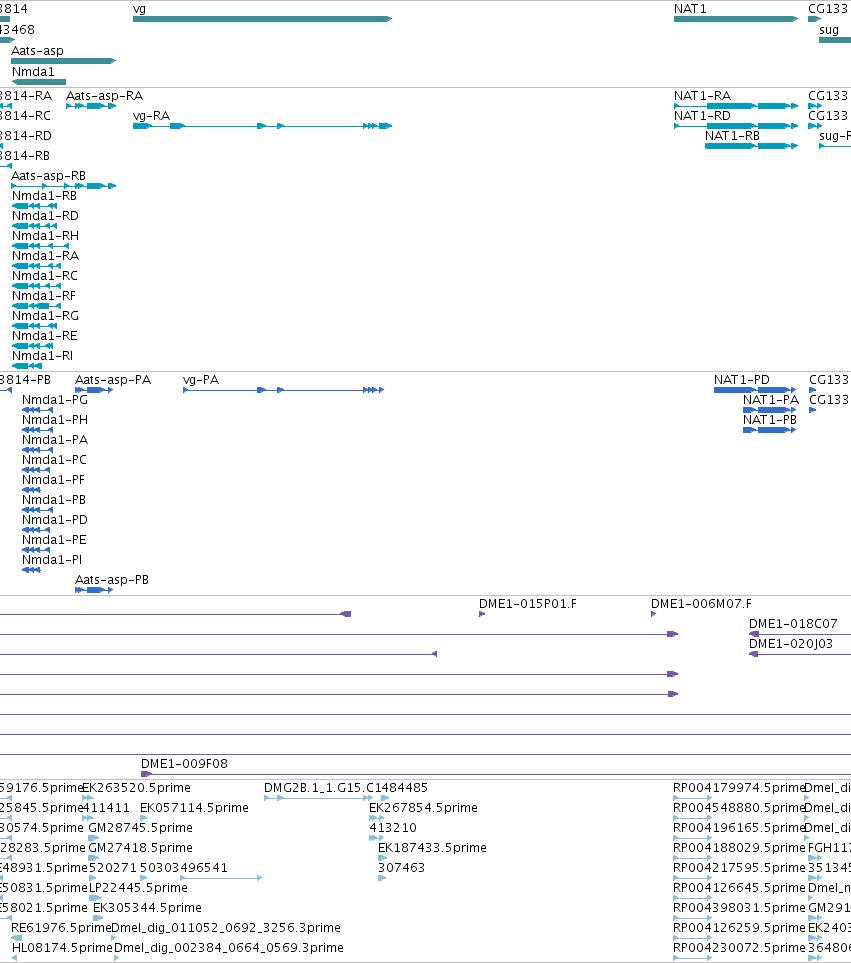Screen dimensions: 851x963
Task: Select the Nmda1-RA transcript
Action: 36,266
